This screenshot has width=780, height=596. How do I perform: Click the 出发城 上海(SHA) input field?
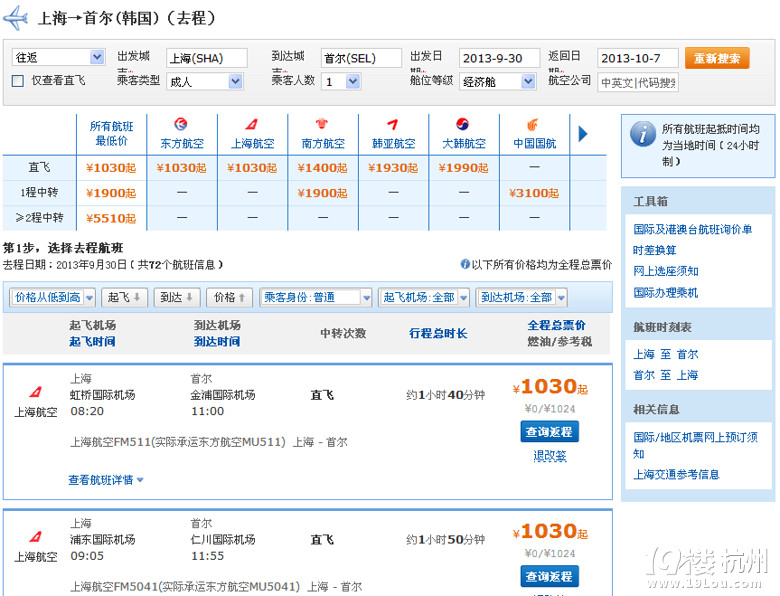pyautogui.click(x=206, y=58)
